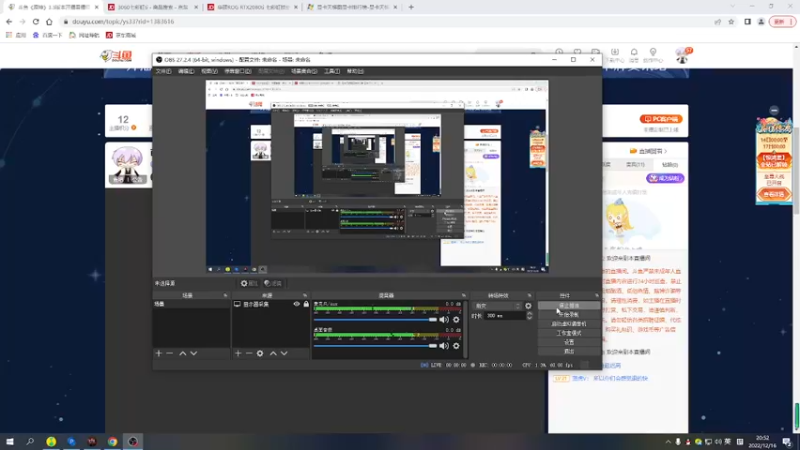The height and width of the screenshot is (450, 800).
Task: Select the display capture source row
Action: tap(271, 304)
